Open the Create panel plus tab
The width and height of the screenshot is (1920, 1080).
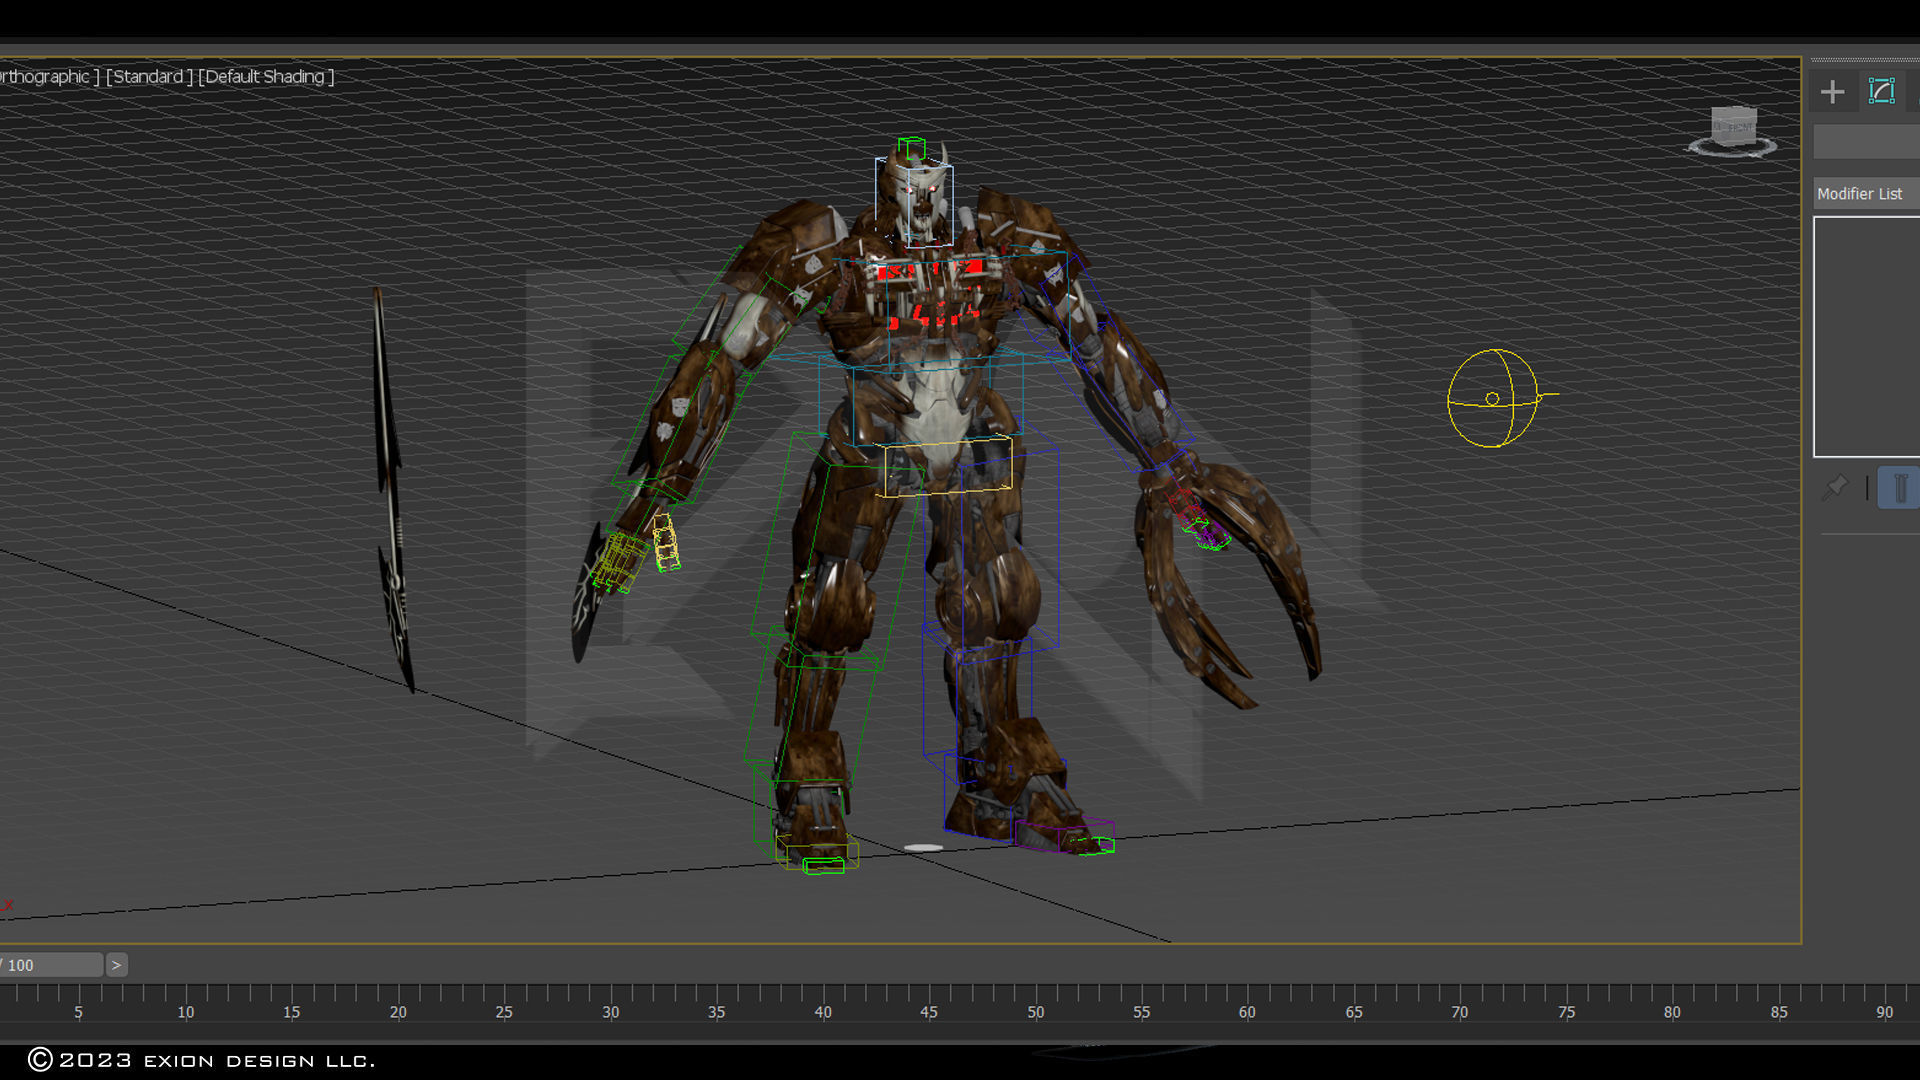point(1832,92)
